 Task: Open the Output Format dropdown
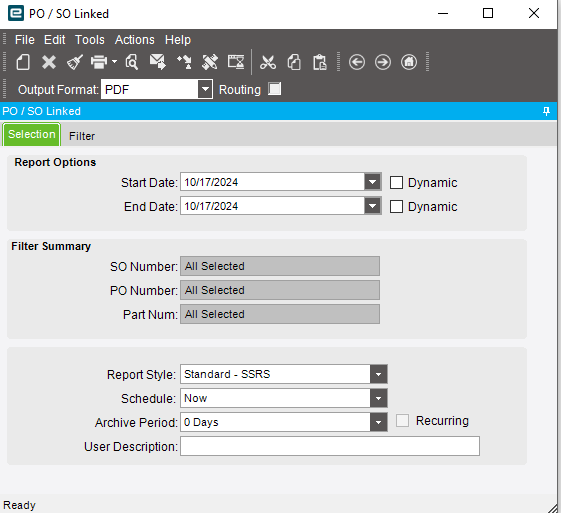tap(205, 89)
